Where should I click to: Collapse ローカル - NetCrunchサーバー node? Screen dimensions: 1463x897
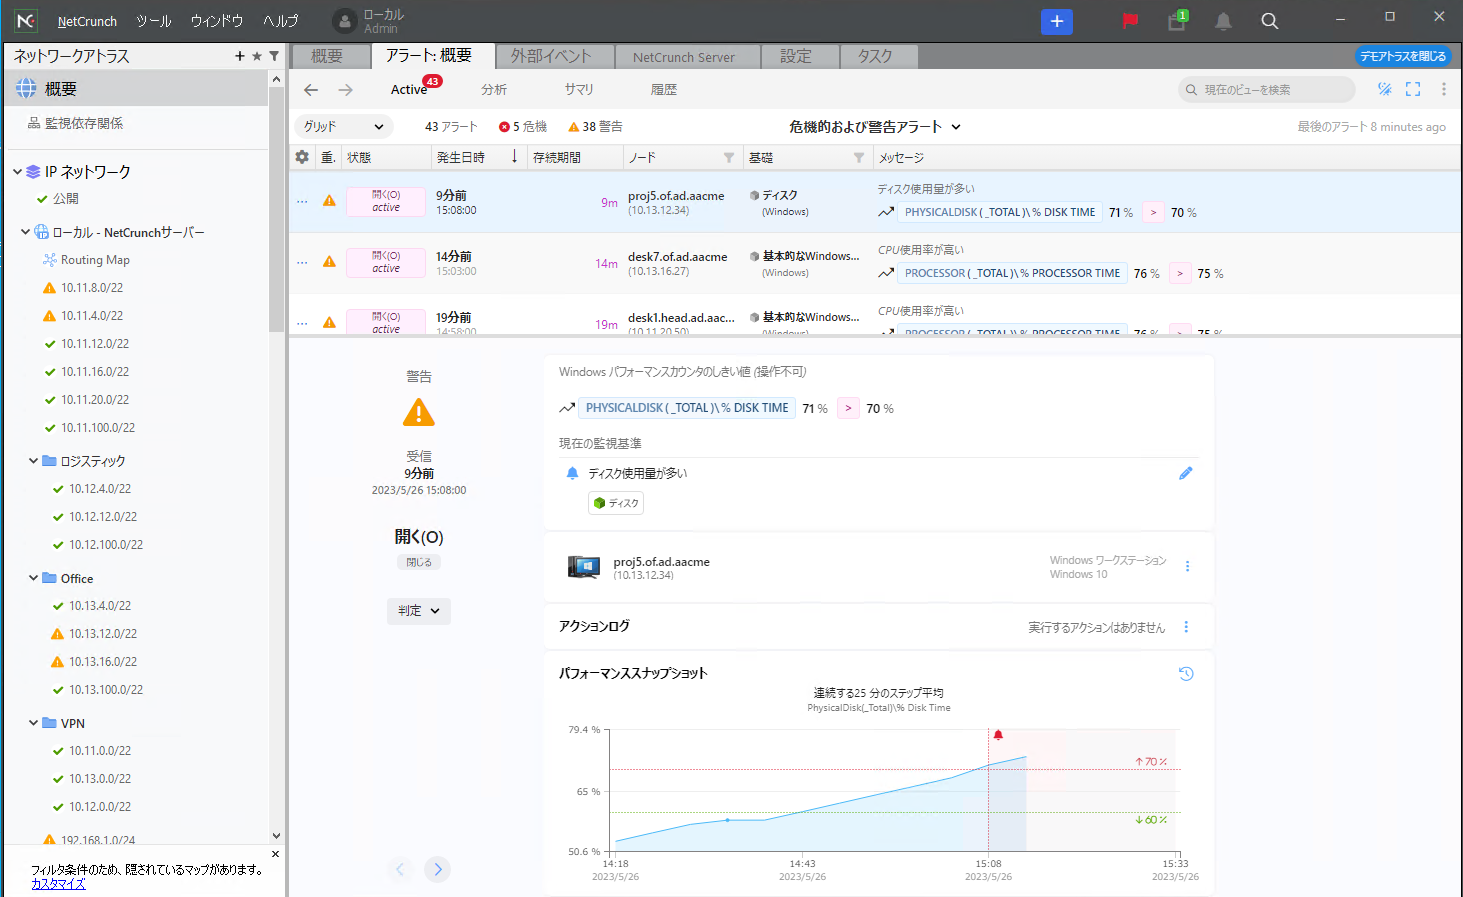(26, 232)
